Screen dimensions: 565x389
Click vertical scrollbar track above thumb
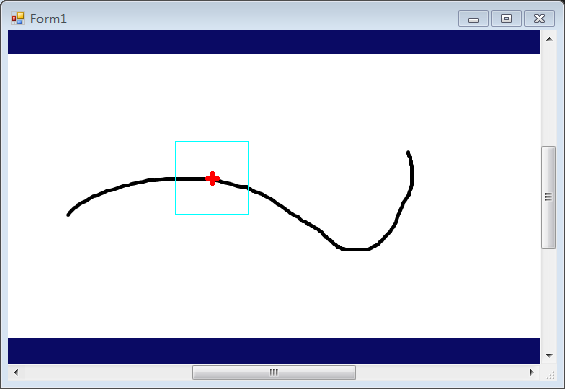pyautogui.click(x=548, y=97)
